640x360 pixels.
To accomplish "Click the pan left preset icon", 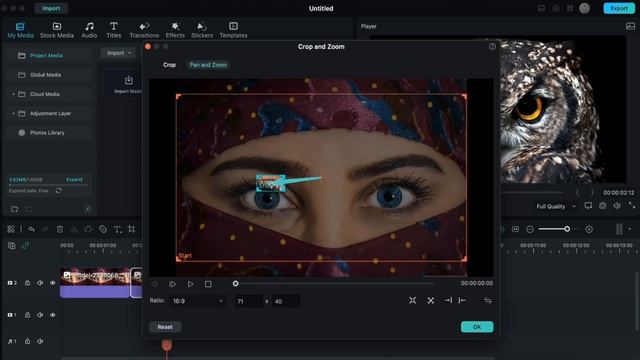I will click(462, 300).
